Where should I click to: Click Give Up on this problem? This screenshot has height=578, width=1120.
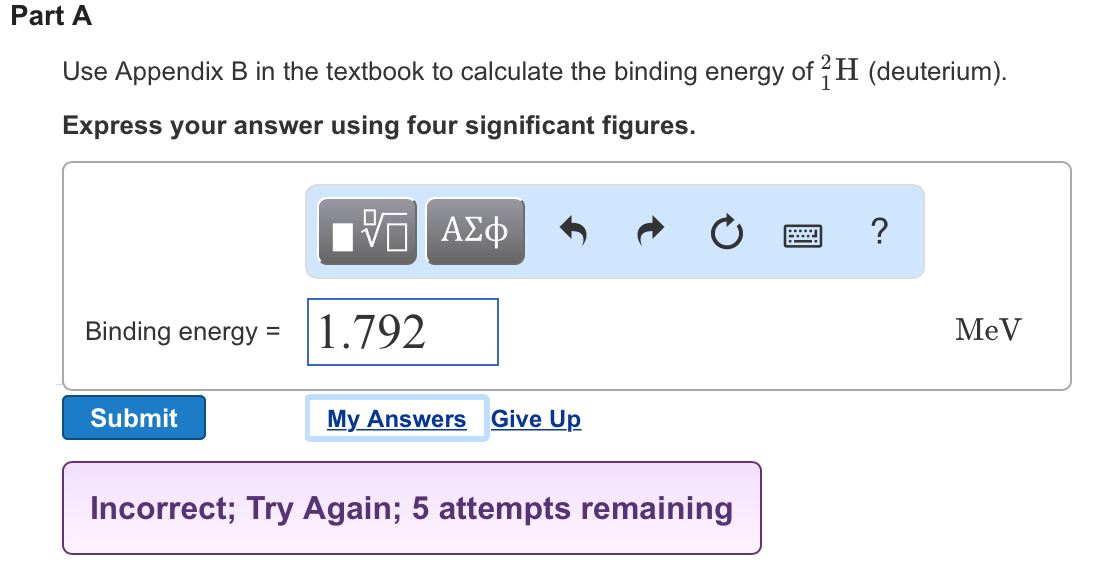coord(536,418)
